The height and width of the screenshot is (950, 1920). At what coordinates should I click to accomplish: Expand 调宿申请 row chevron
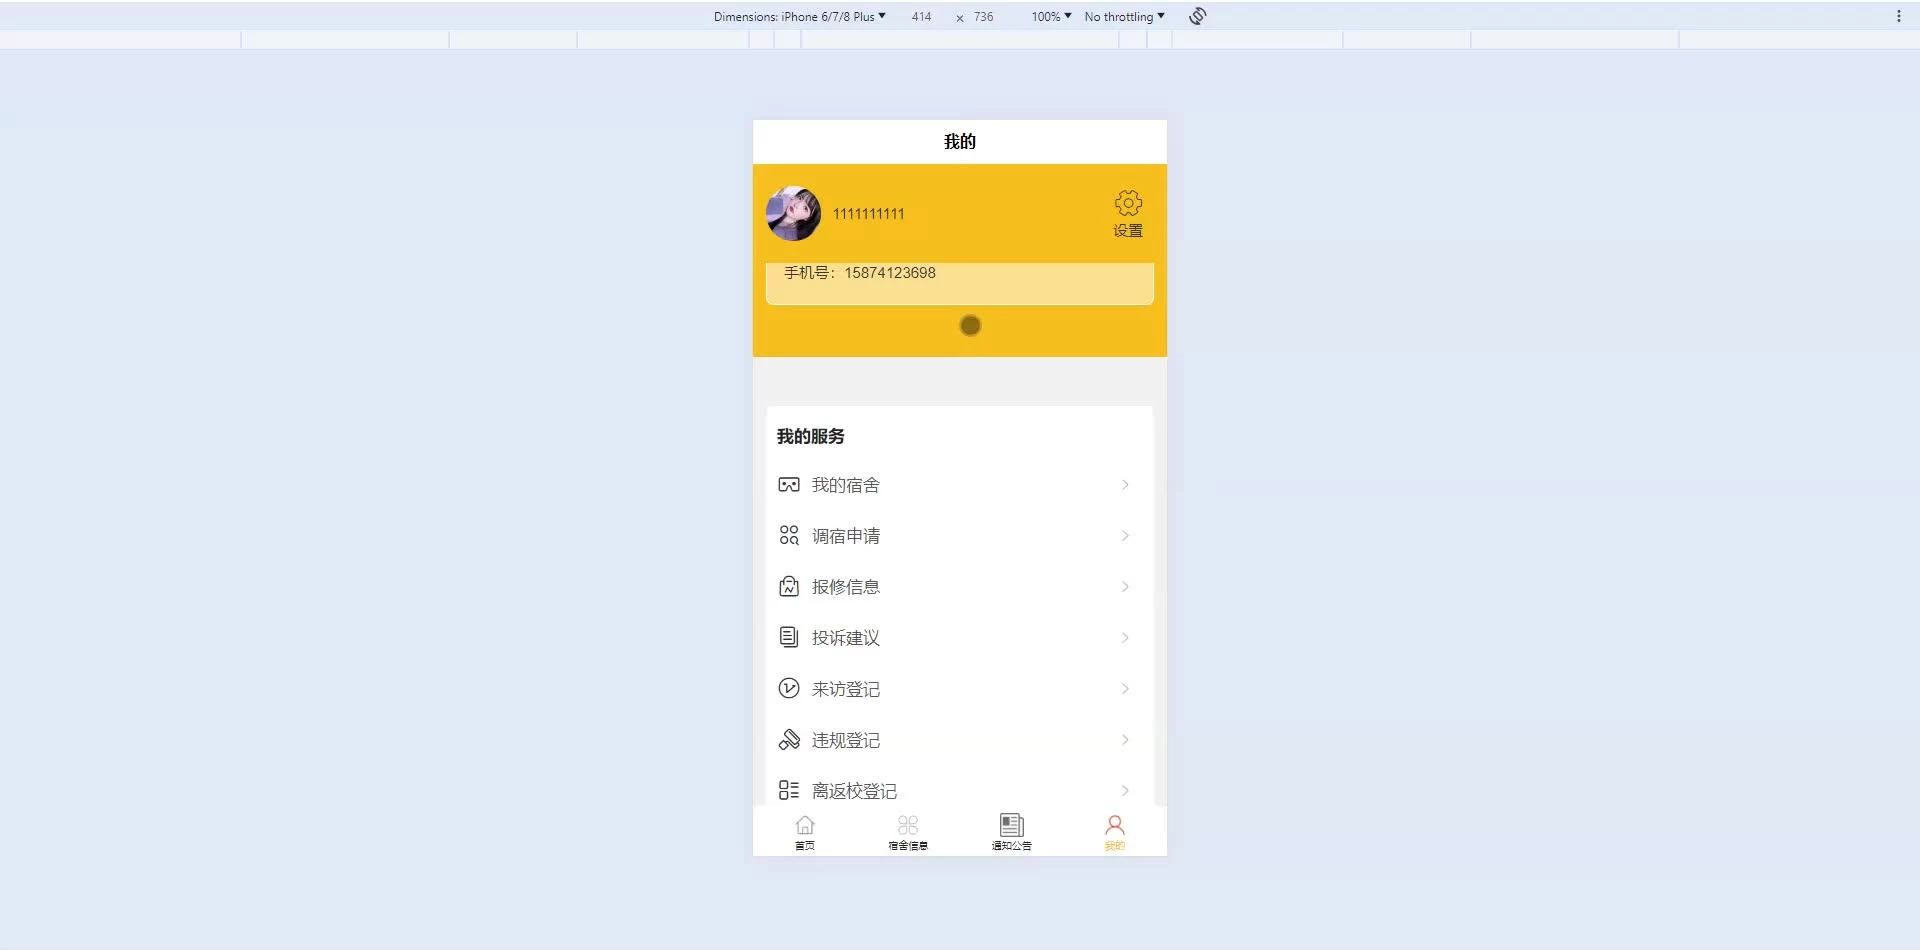click(x=1125, y=536)
